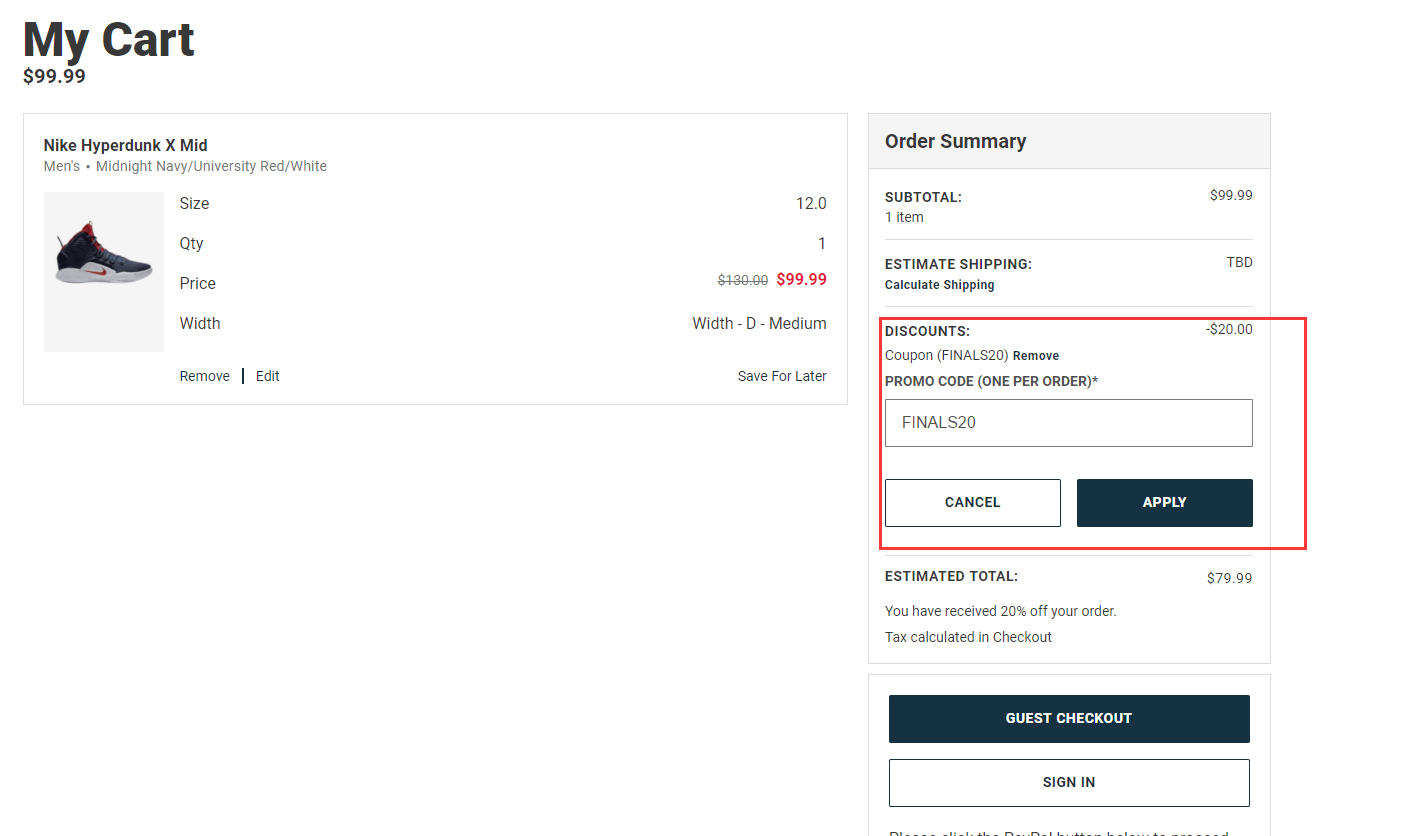Viewport: 1409px width, 836px height.
Task: Select the $79.99 estimated total amount
Action: 1229,578
